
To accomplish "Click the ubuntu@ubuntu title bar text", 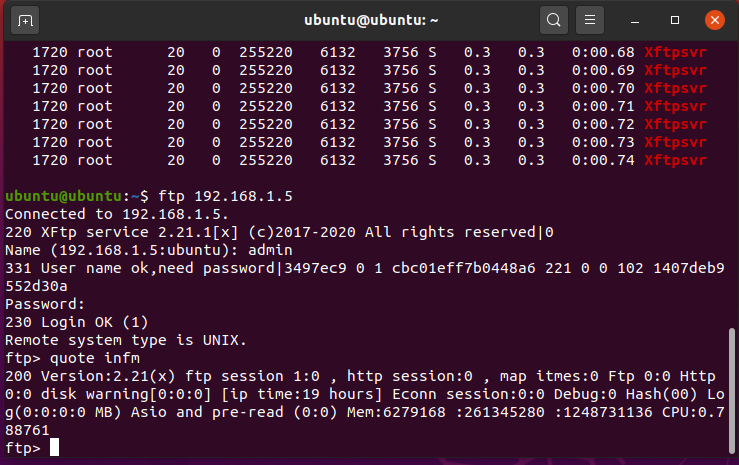I will [x=371, y=20].
